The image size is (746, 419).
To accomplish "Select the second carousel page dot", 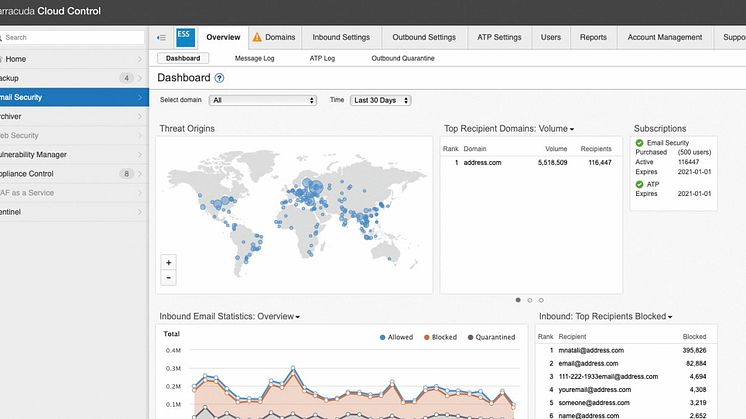I will pyautogui.click(x=530, y=300).
